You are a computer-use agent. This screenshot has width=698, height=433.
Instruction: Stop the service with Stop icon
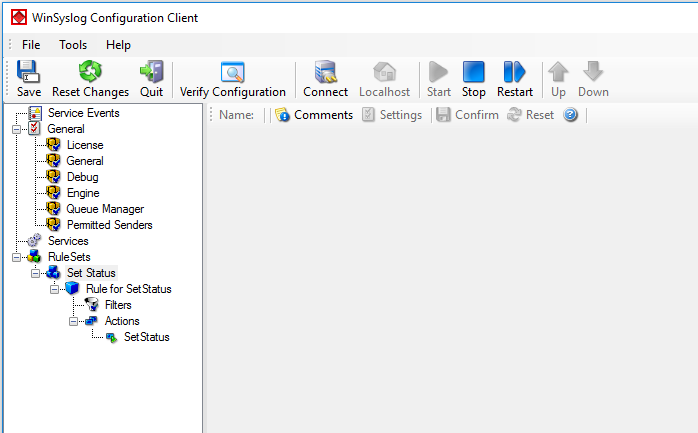[x=474, y=72]
